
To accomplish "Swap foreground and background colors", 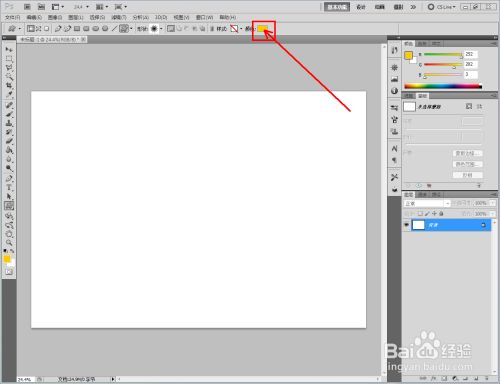I will [12, 251].
